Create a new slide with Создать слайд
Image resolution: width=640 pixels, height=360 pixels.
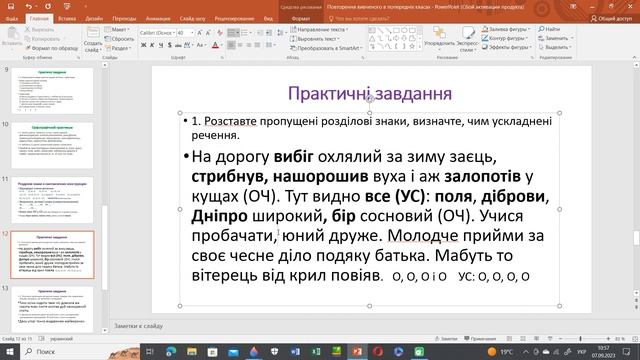(93, 40)
